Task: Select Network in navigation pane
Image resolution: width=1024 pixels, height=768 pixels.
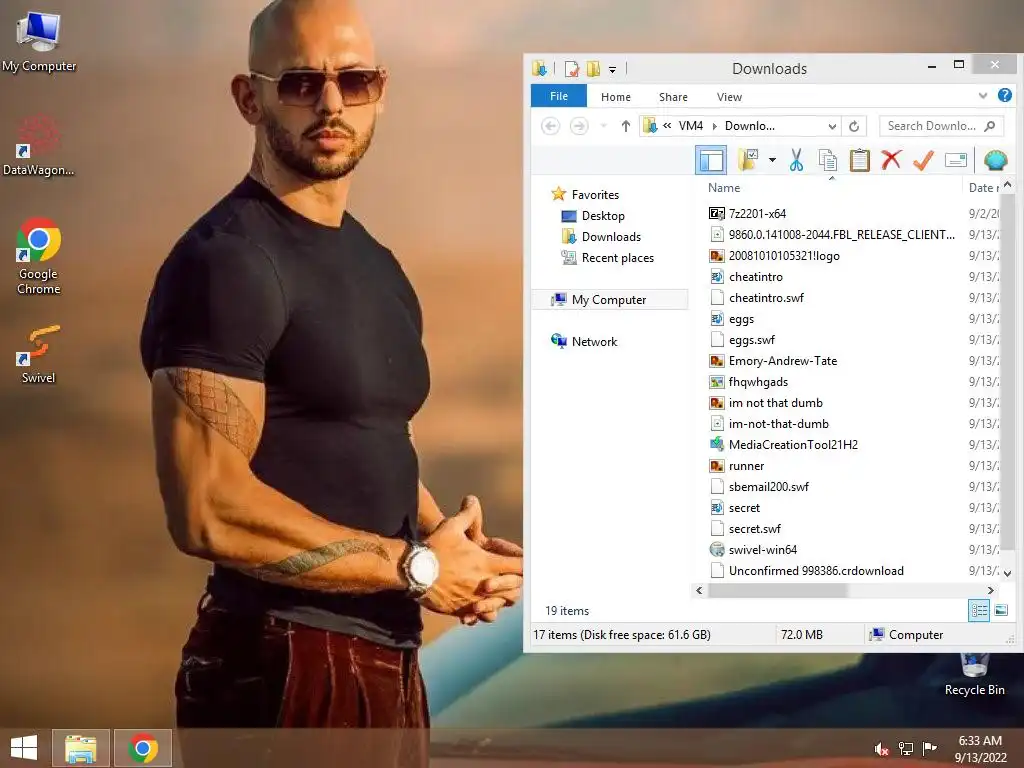Action: point(584,342)
